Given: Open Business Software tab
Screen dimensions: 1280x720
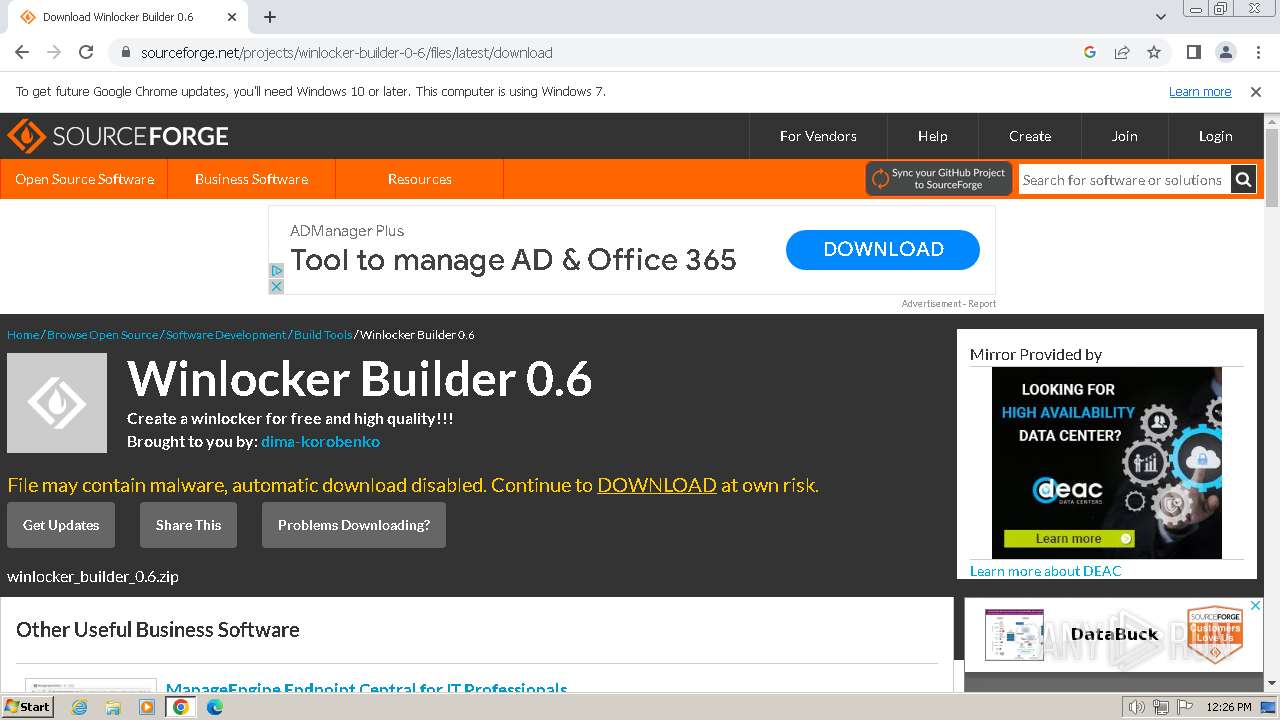Looking at the screenshot, I should (x=251, y=179).
